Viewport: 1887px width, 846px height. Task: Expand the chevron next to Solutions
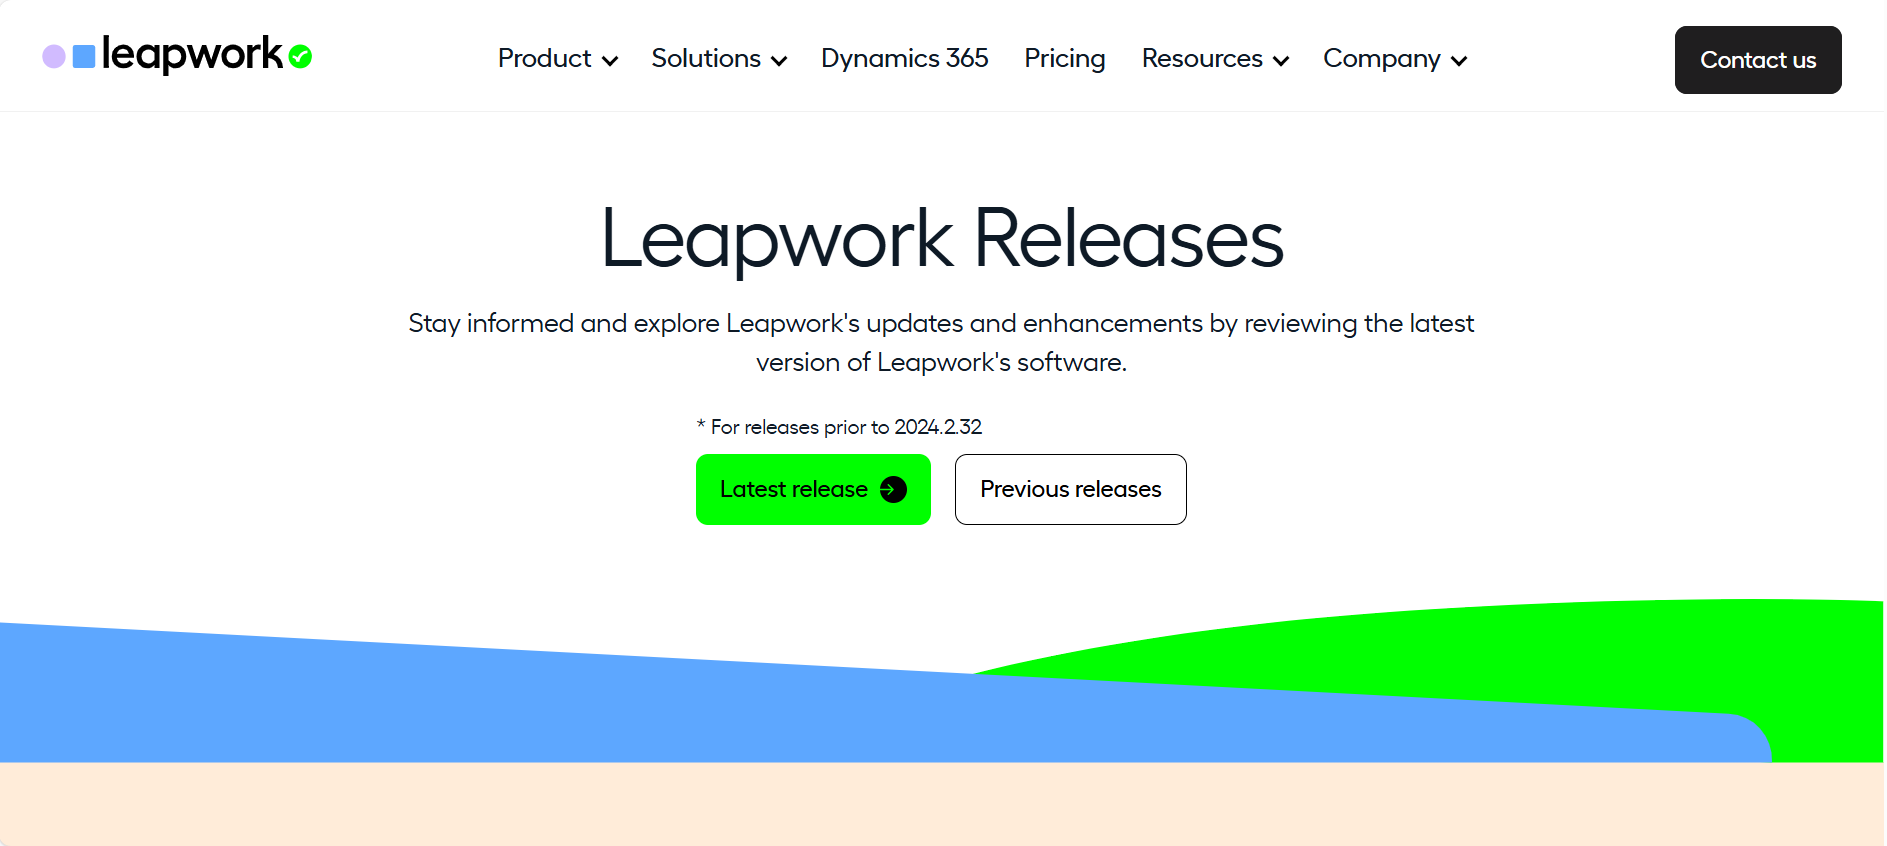(779, 61)
